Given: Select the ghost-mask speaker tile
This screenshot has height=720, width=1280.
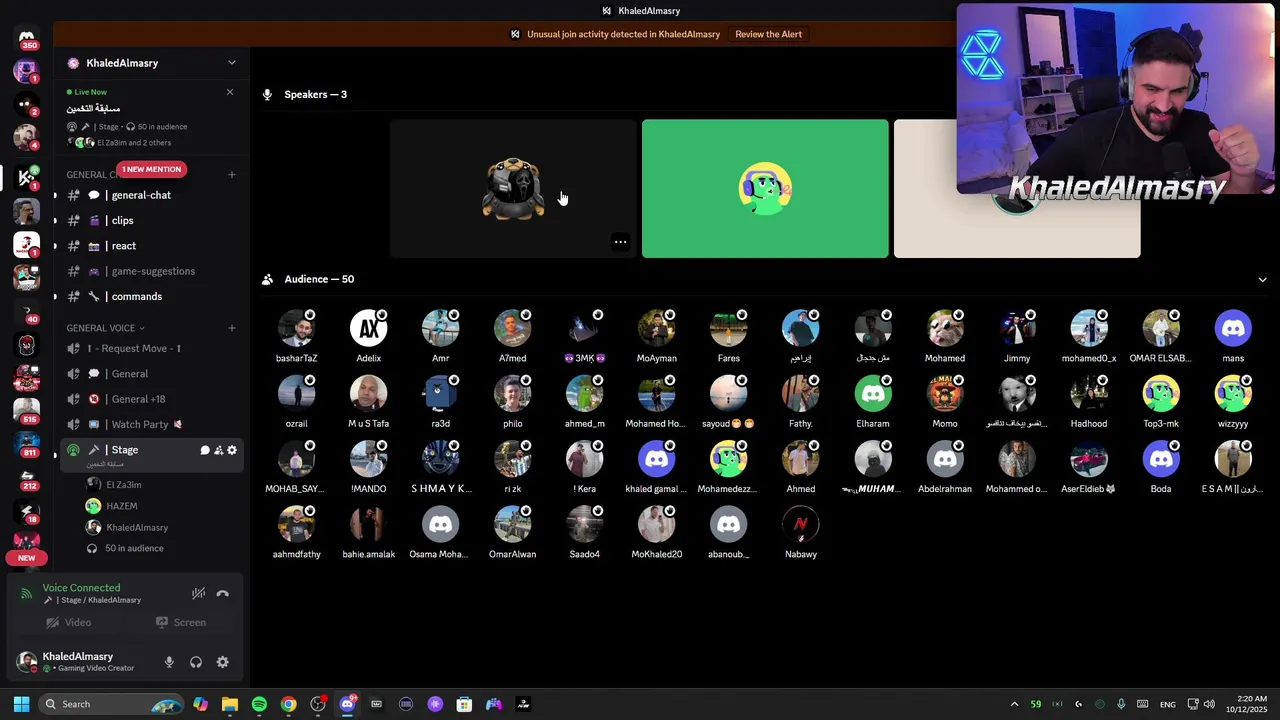Looking at the screenshot, I should [513, 189].
